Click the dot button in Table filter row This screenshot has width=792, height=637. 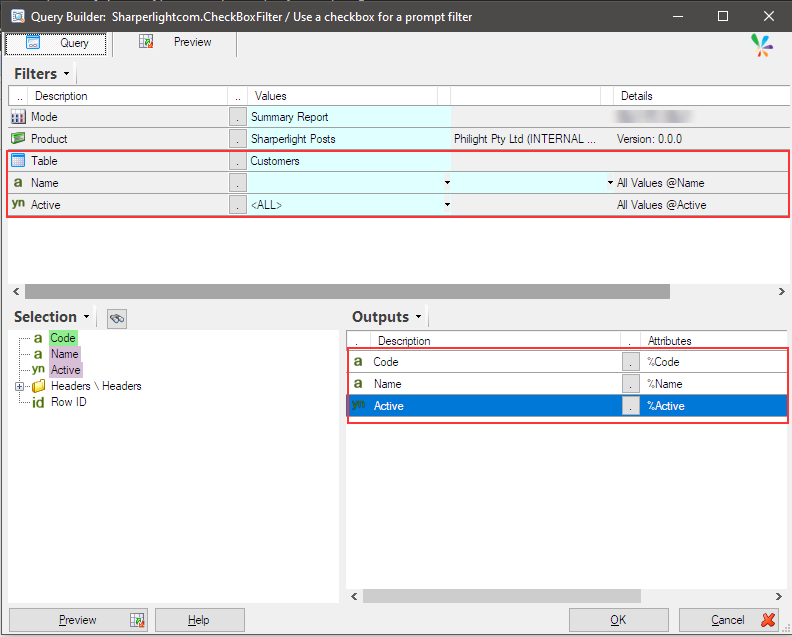click(237, 161)
